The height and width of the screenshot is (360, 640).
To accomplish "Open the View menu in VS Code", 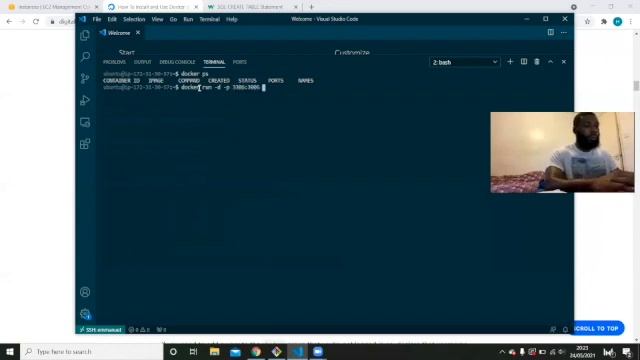I will pos(157,19).
